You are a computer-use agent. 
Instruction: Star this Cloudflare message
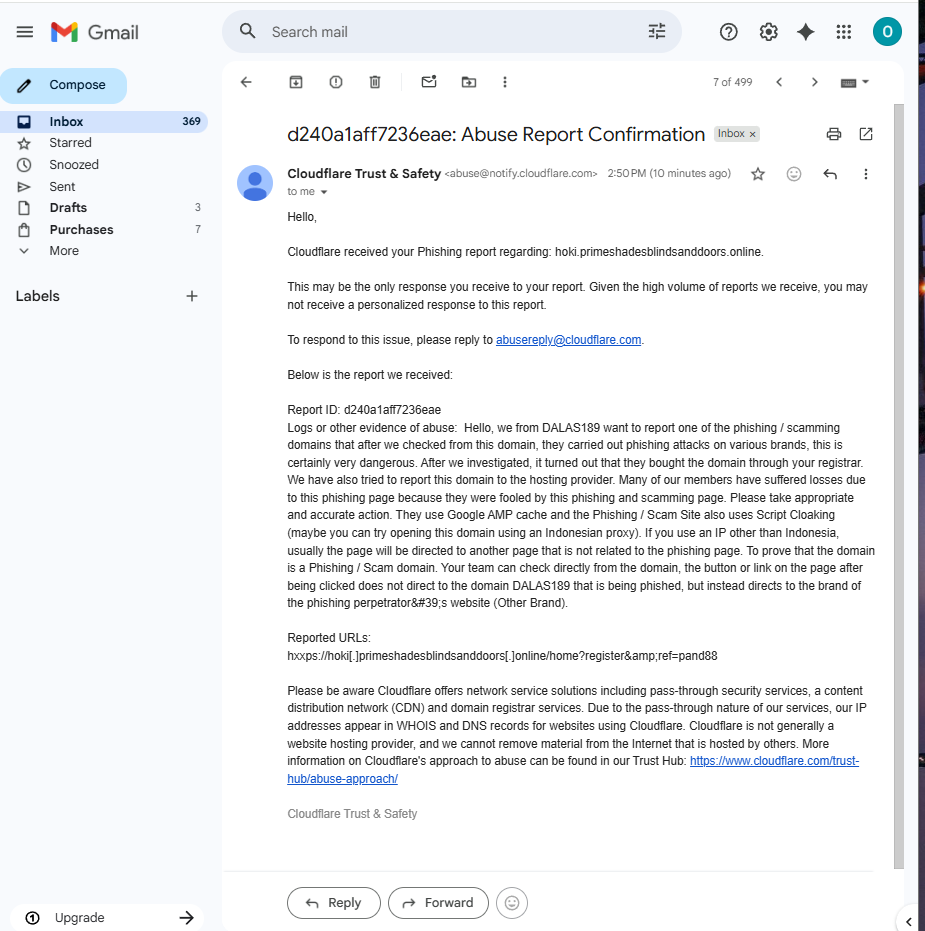(x=758, y=174)
